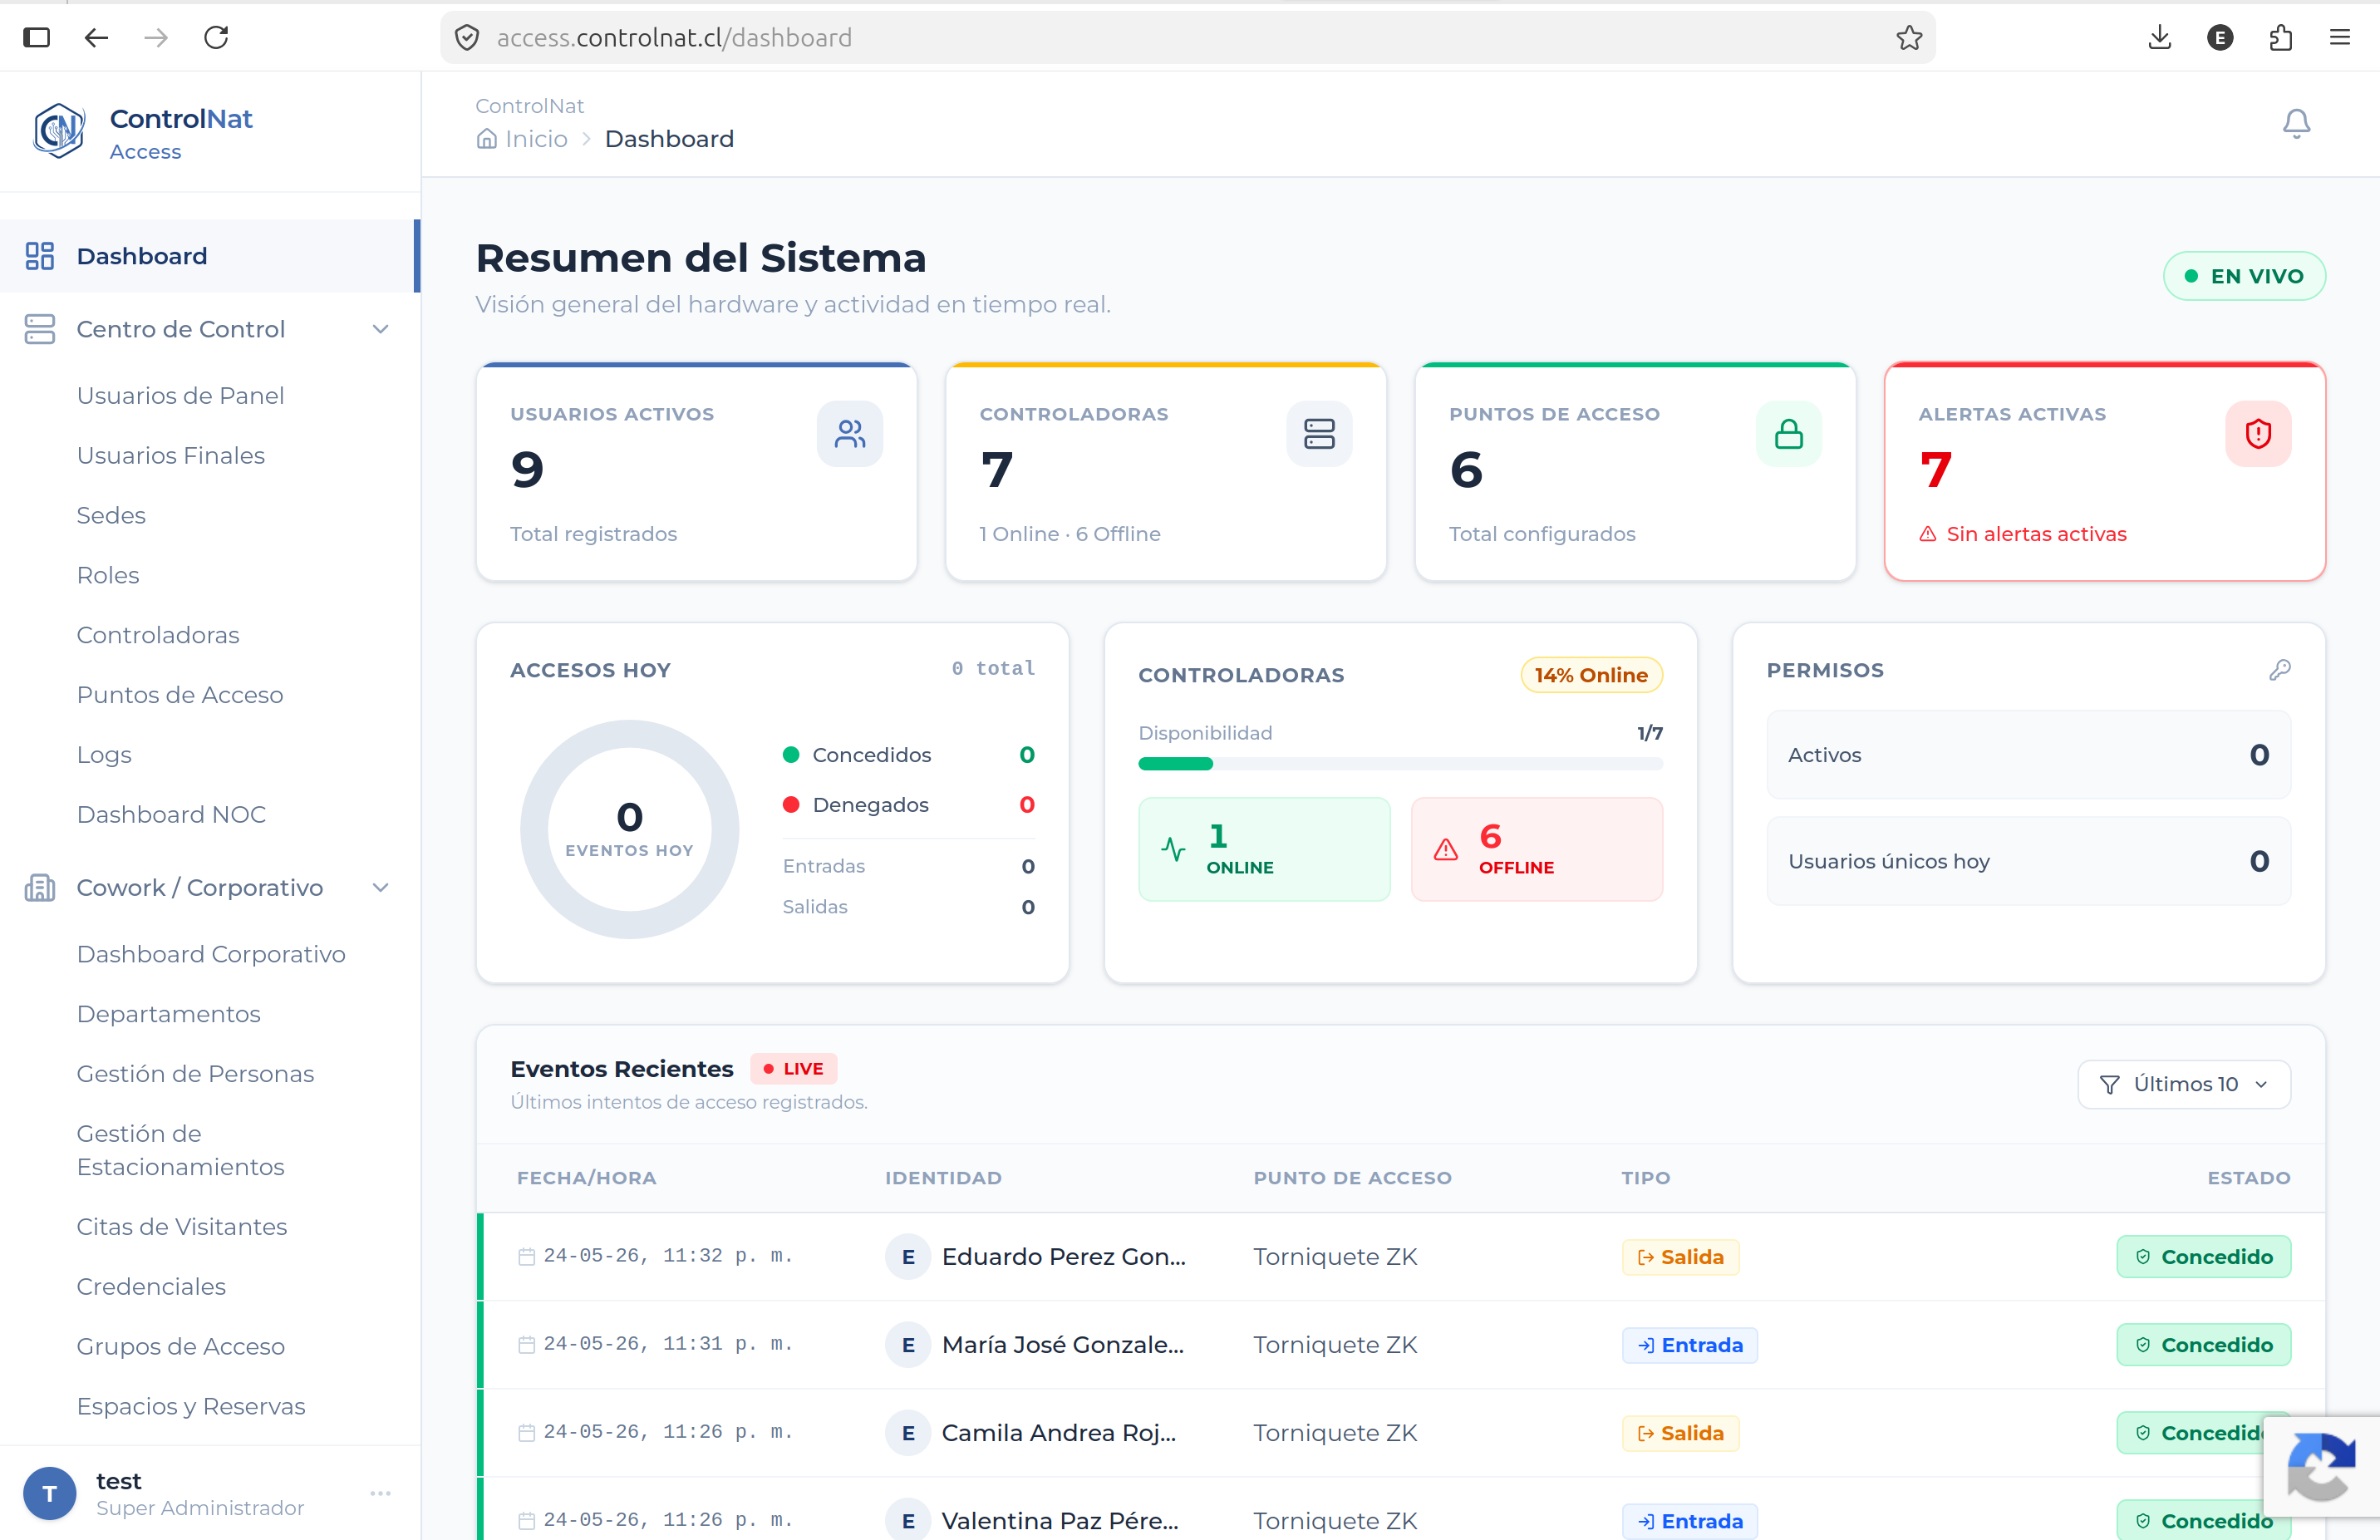The width and height of the screenshot is (2380, 1540).
Task: Open Dashboard Corporativo
Action: (211, 954)
